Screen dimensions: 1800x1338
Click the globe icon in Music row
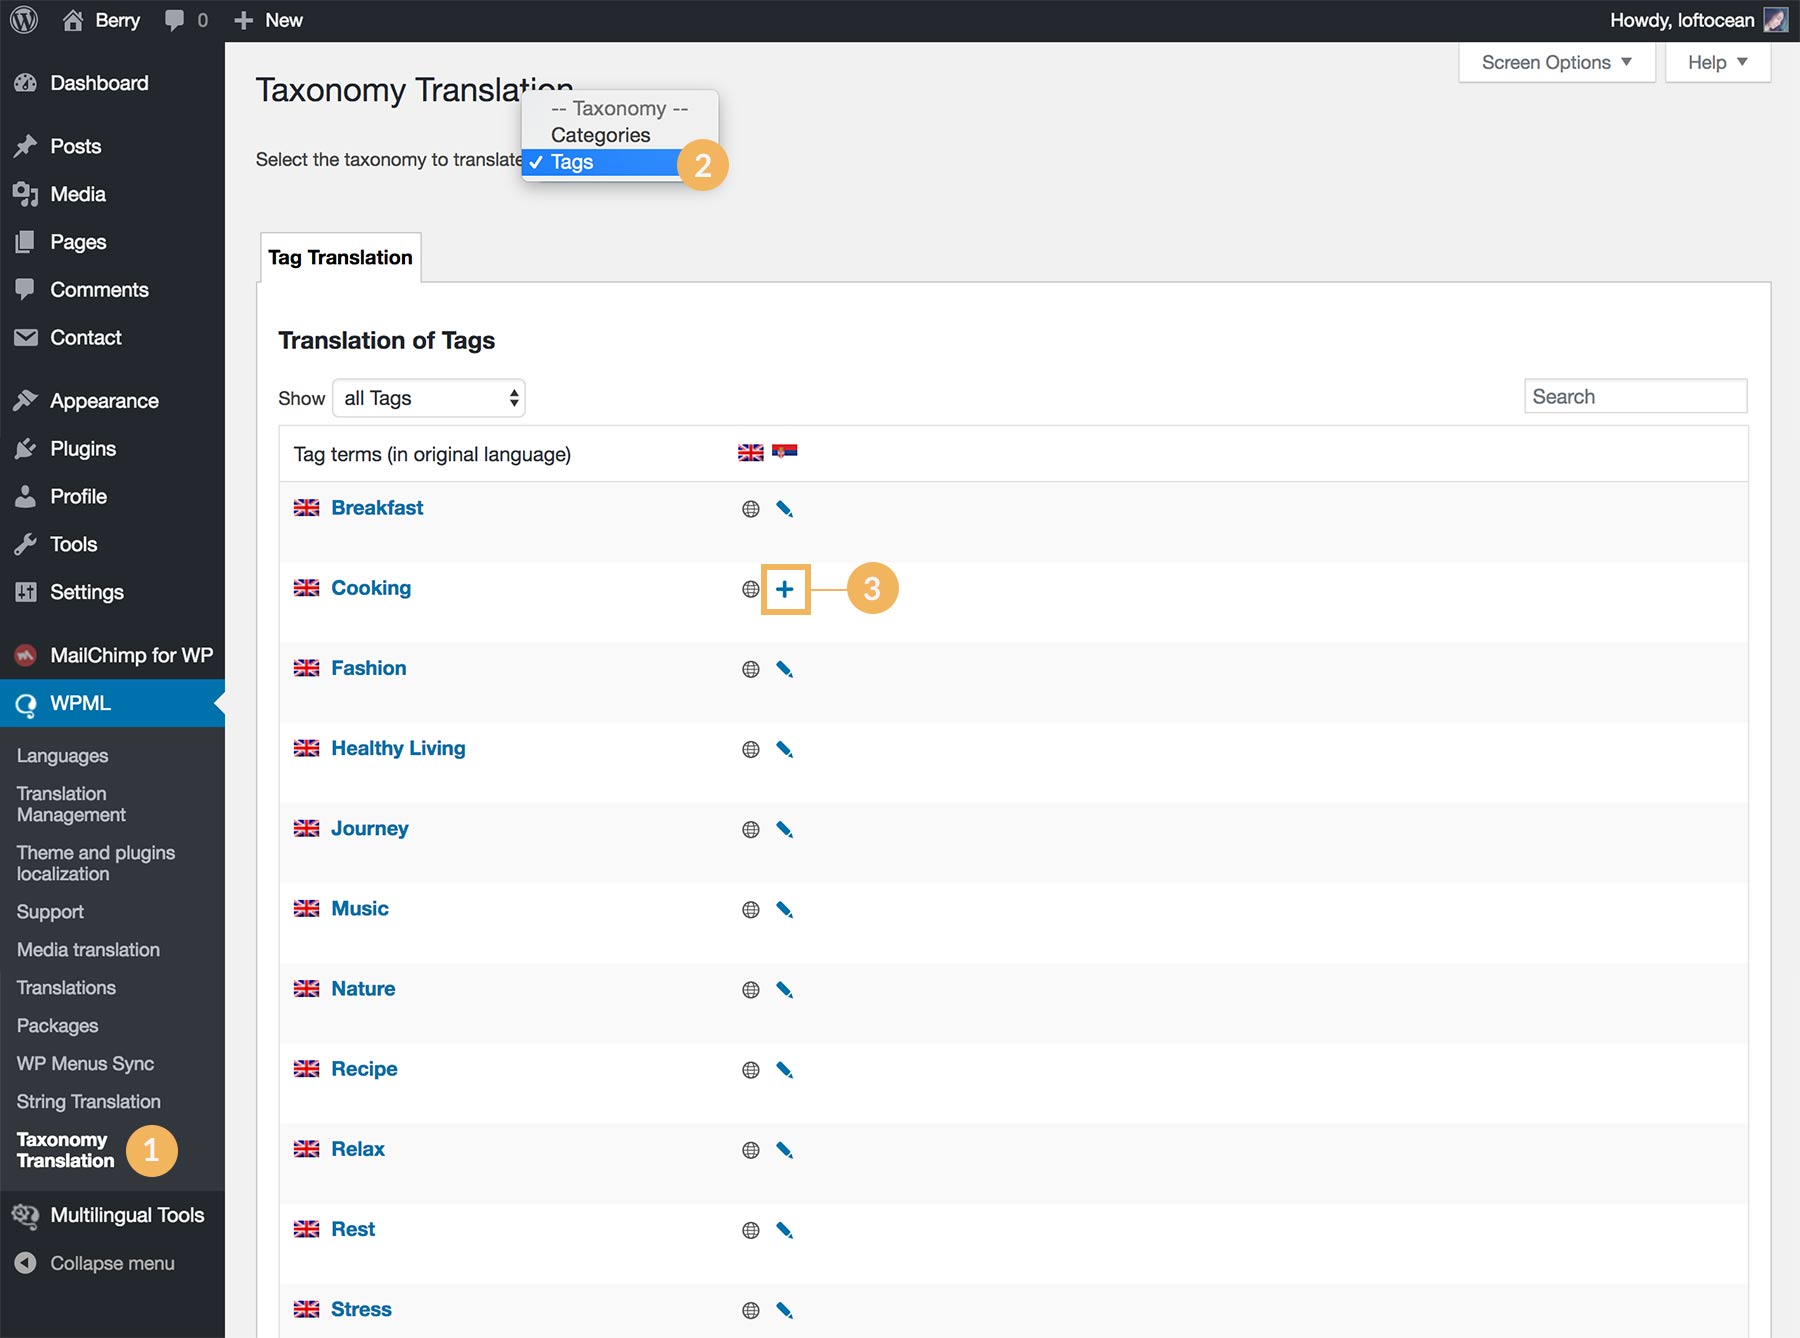[751, 909]
